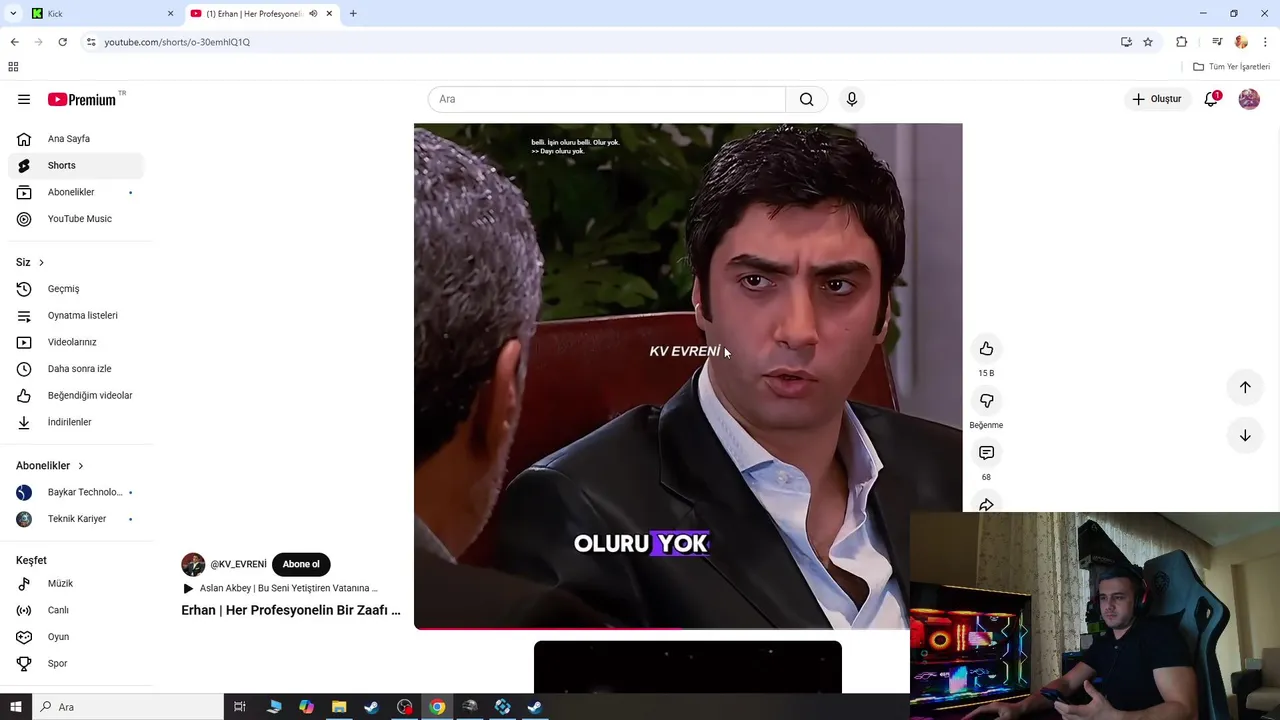Open Teknik Kariyer channel subscription

76,519
